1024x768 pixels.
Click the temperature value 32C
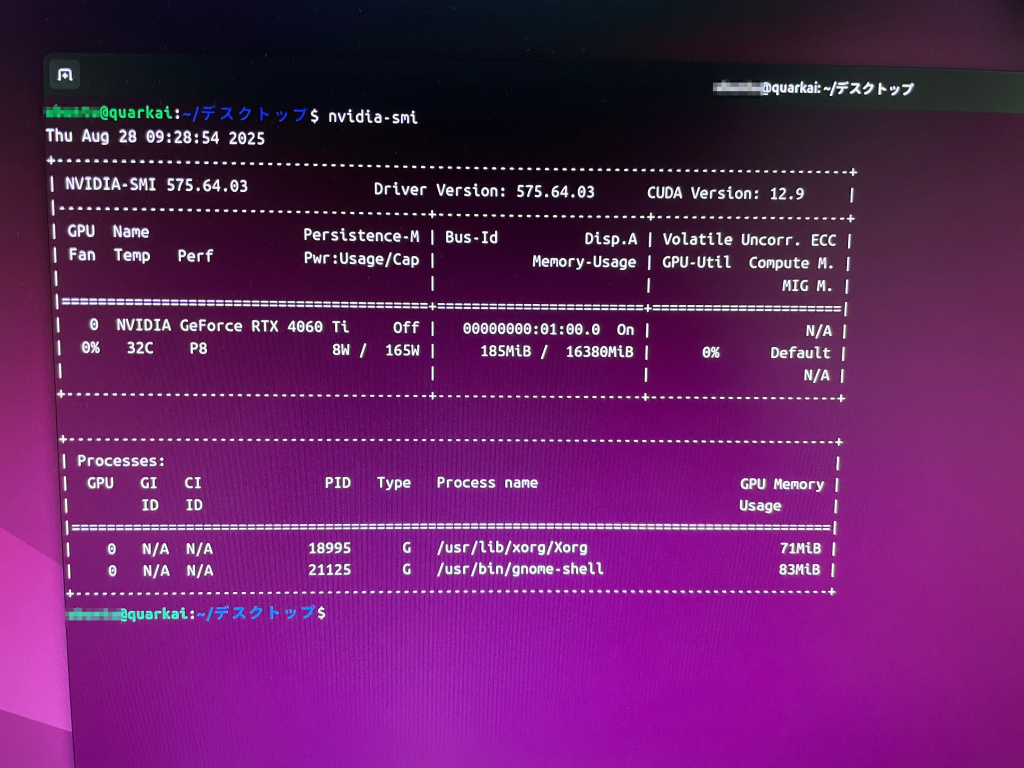(x=140, y=348)
